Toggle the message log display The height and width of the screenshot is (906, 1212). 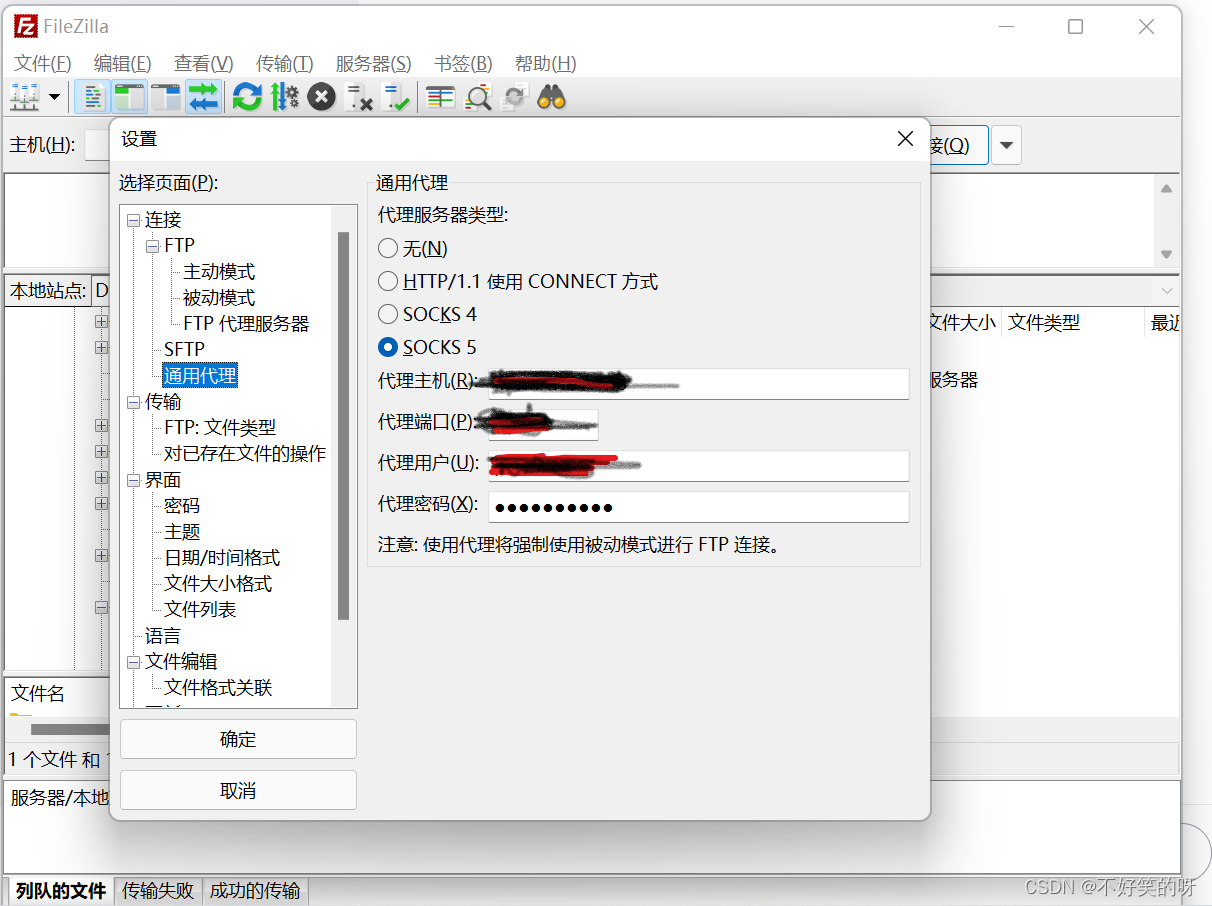click(x=94, y=97)
